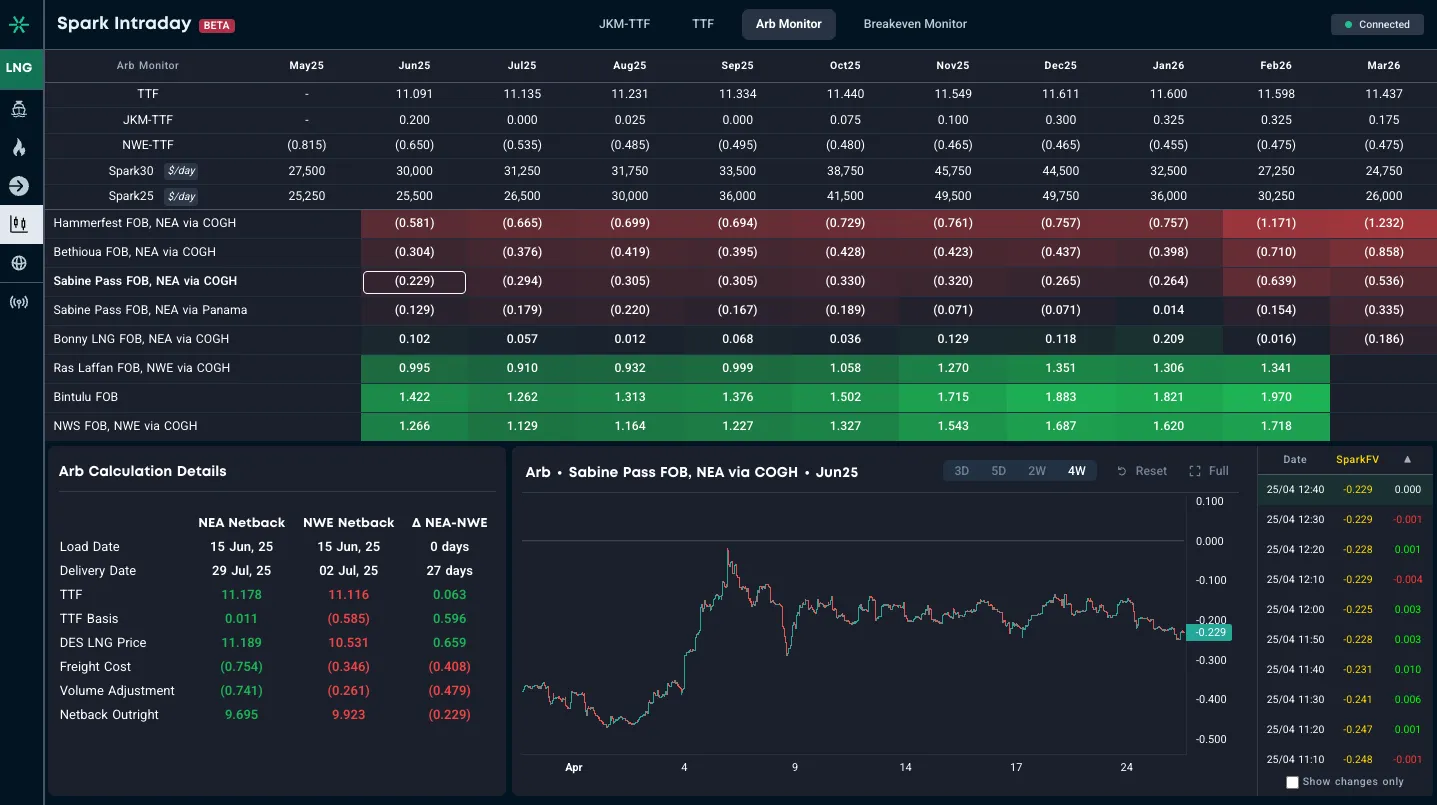Toggle the $/day unit for Spark30
Image resolution: width=1437 pixels, height=805 pixels.
[181, 171]
